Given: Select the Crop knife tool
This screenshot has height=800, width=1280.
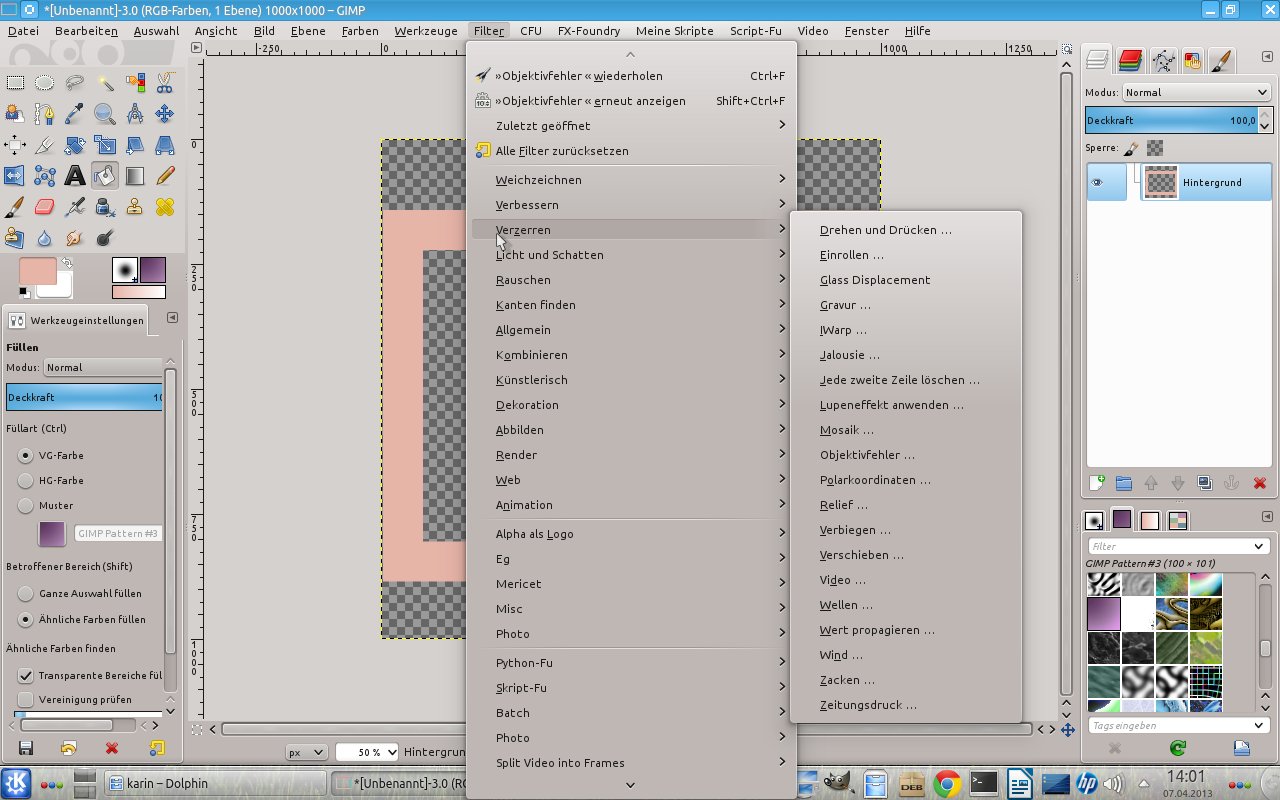Looking at the screenshot, I should point(45,145).
